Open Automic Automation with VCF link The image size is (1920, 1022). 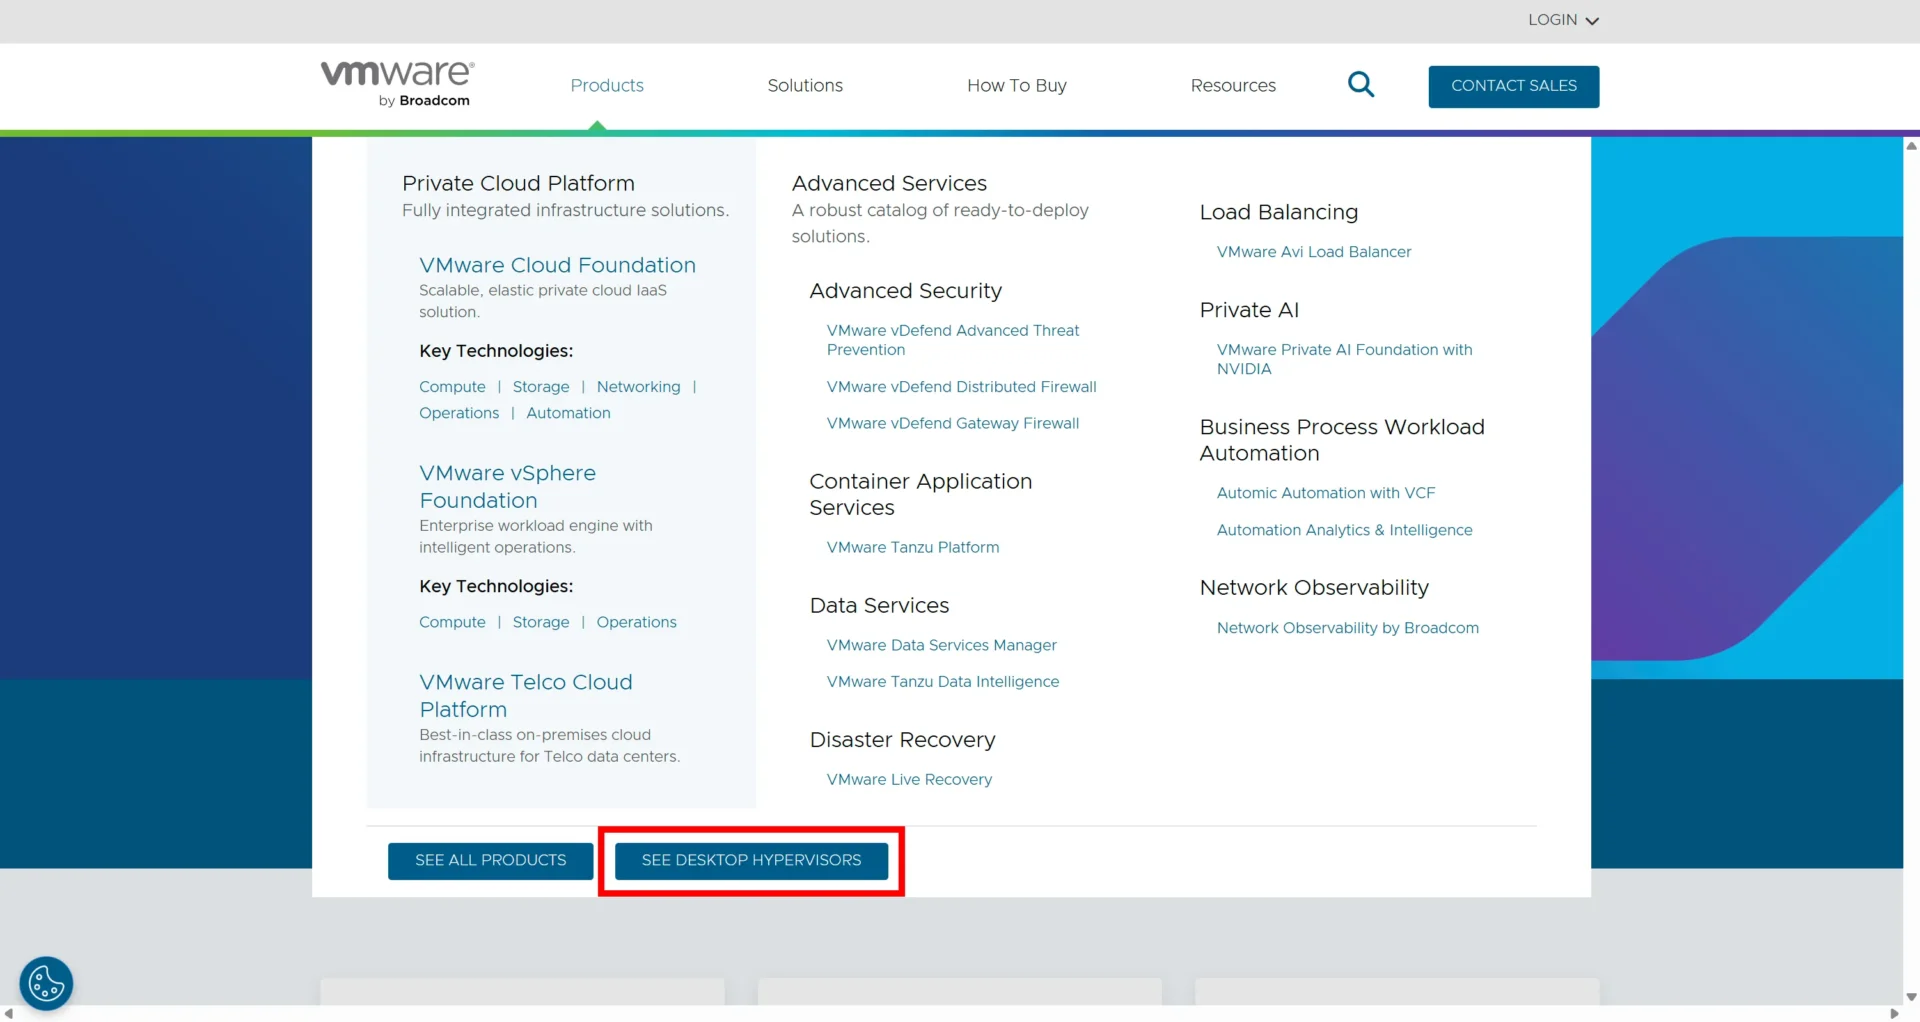(x=1326, y=493)
